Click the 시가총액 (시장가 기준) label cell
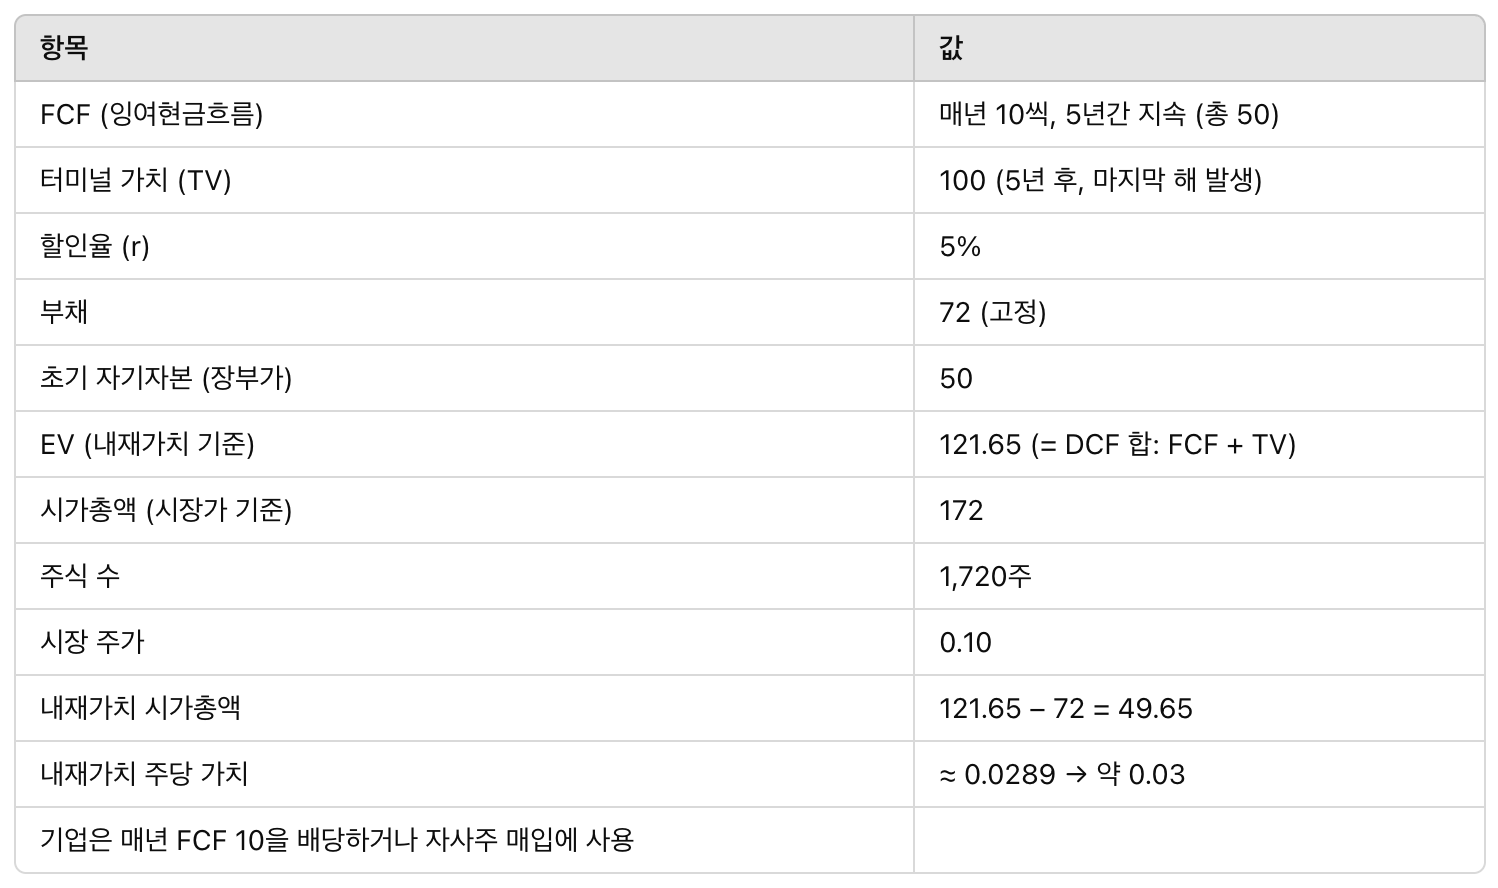Viewport: 1498px width, 888px height. pyautogui.click(x=166, y=510)
